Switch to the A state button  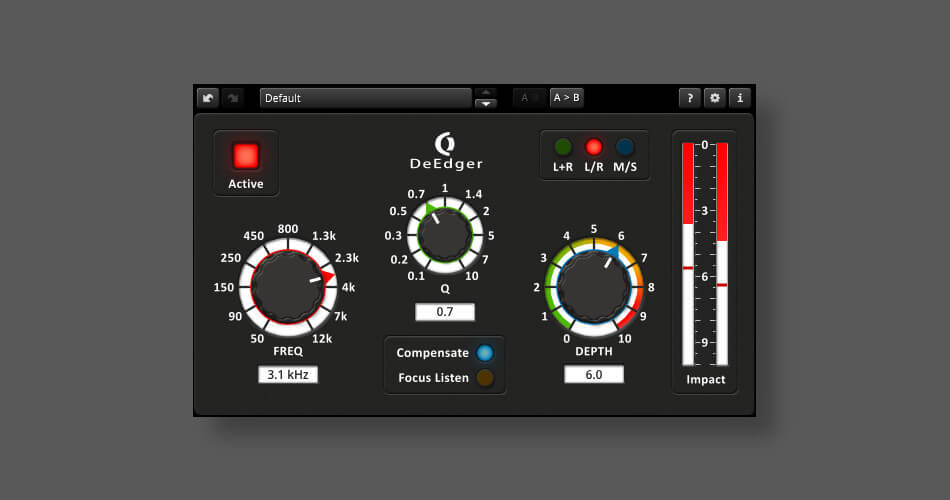(x=528, y=98)
